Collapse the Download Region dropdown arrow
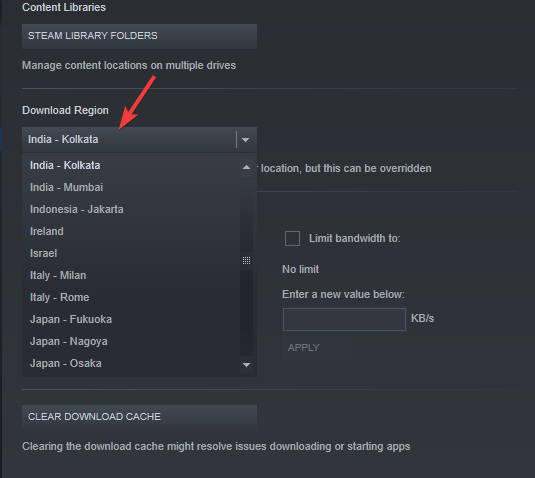Image resolution: width=535 pixels, height=478 pixels. (246, 140)
